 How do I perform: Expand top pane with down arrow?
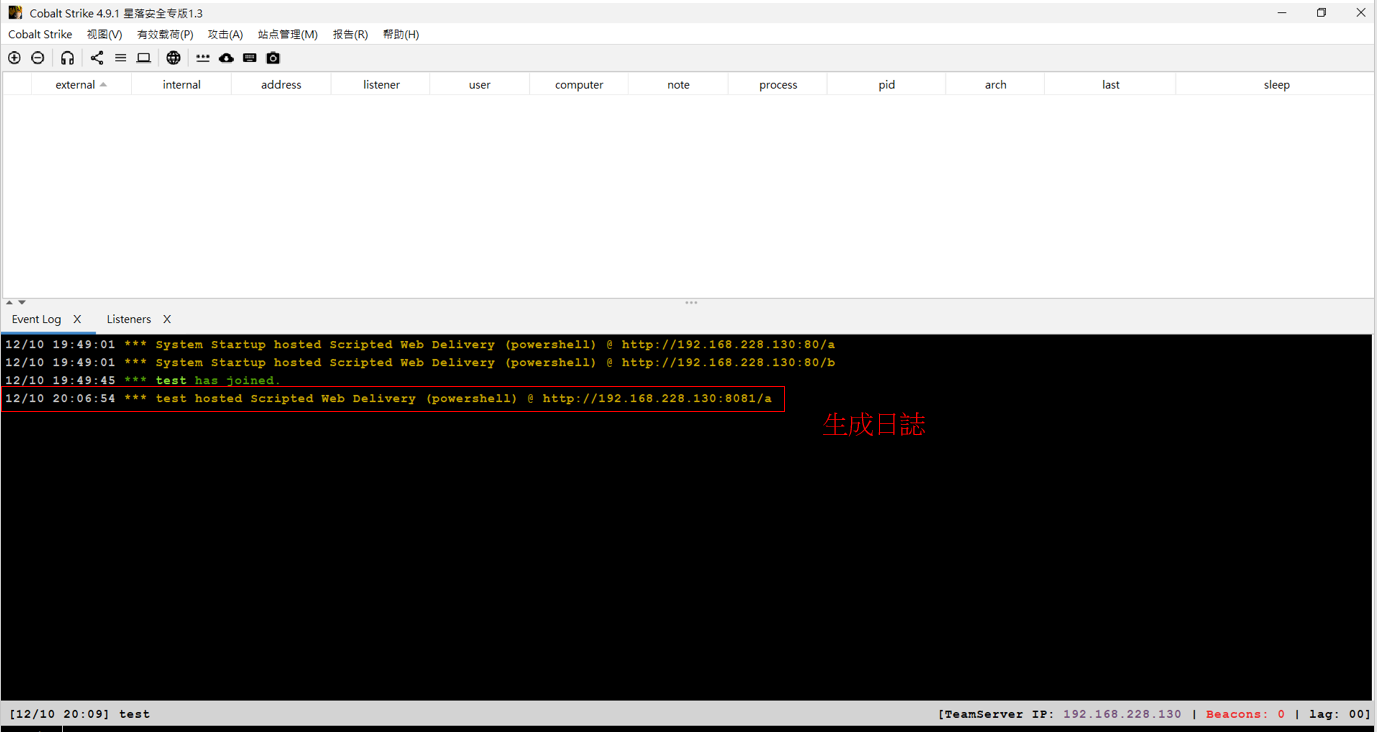pyautogui.click(x=22, y=302)
